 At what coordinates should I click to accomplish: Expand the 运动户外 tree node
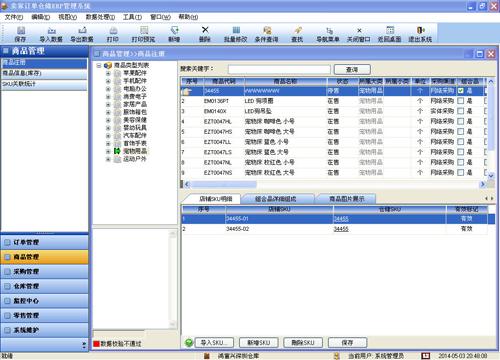click(108, 159)
